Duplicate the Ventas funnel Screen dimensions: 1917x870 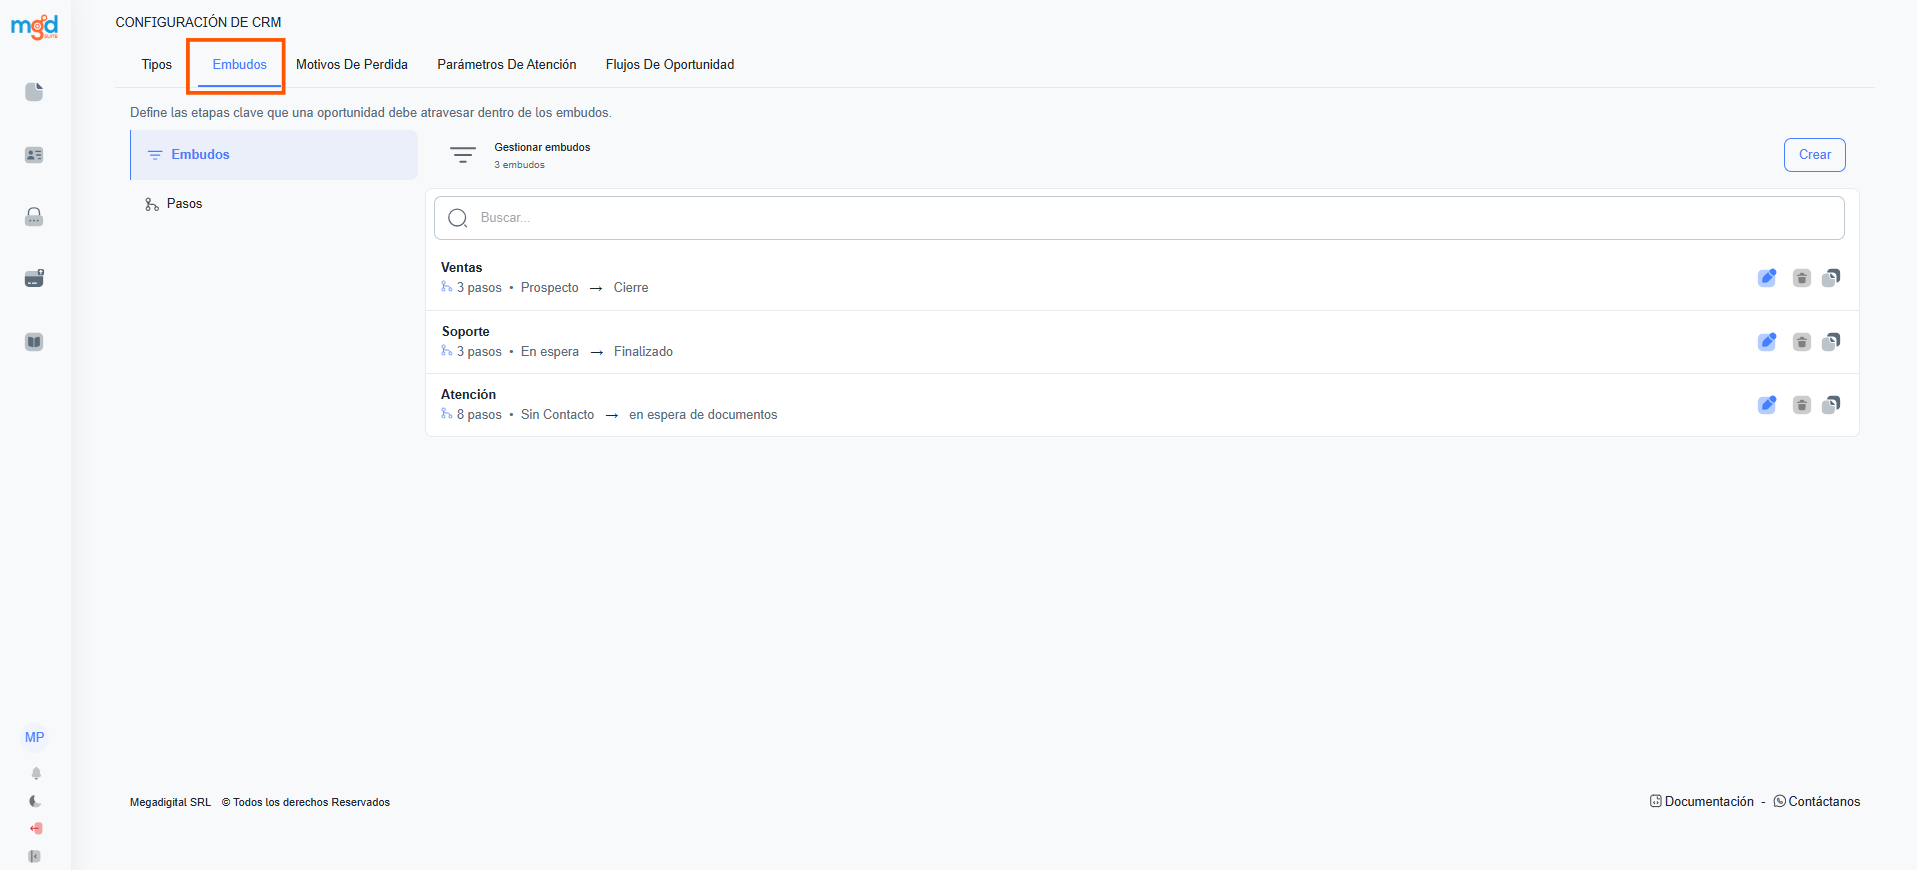point(1831,278)
